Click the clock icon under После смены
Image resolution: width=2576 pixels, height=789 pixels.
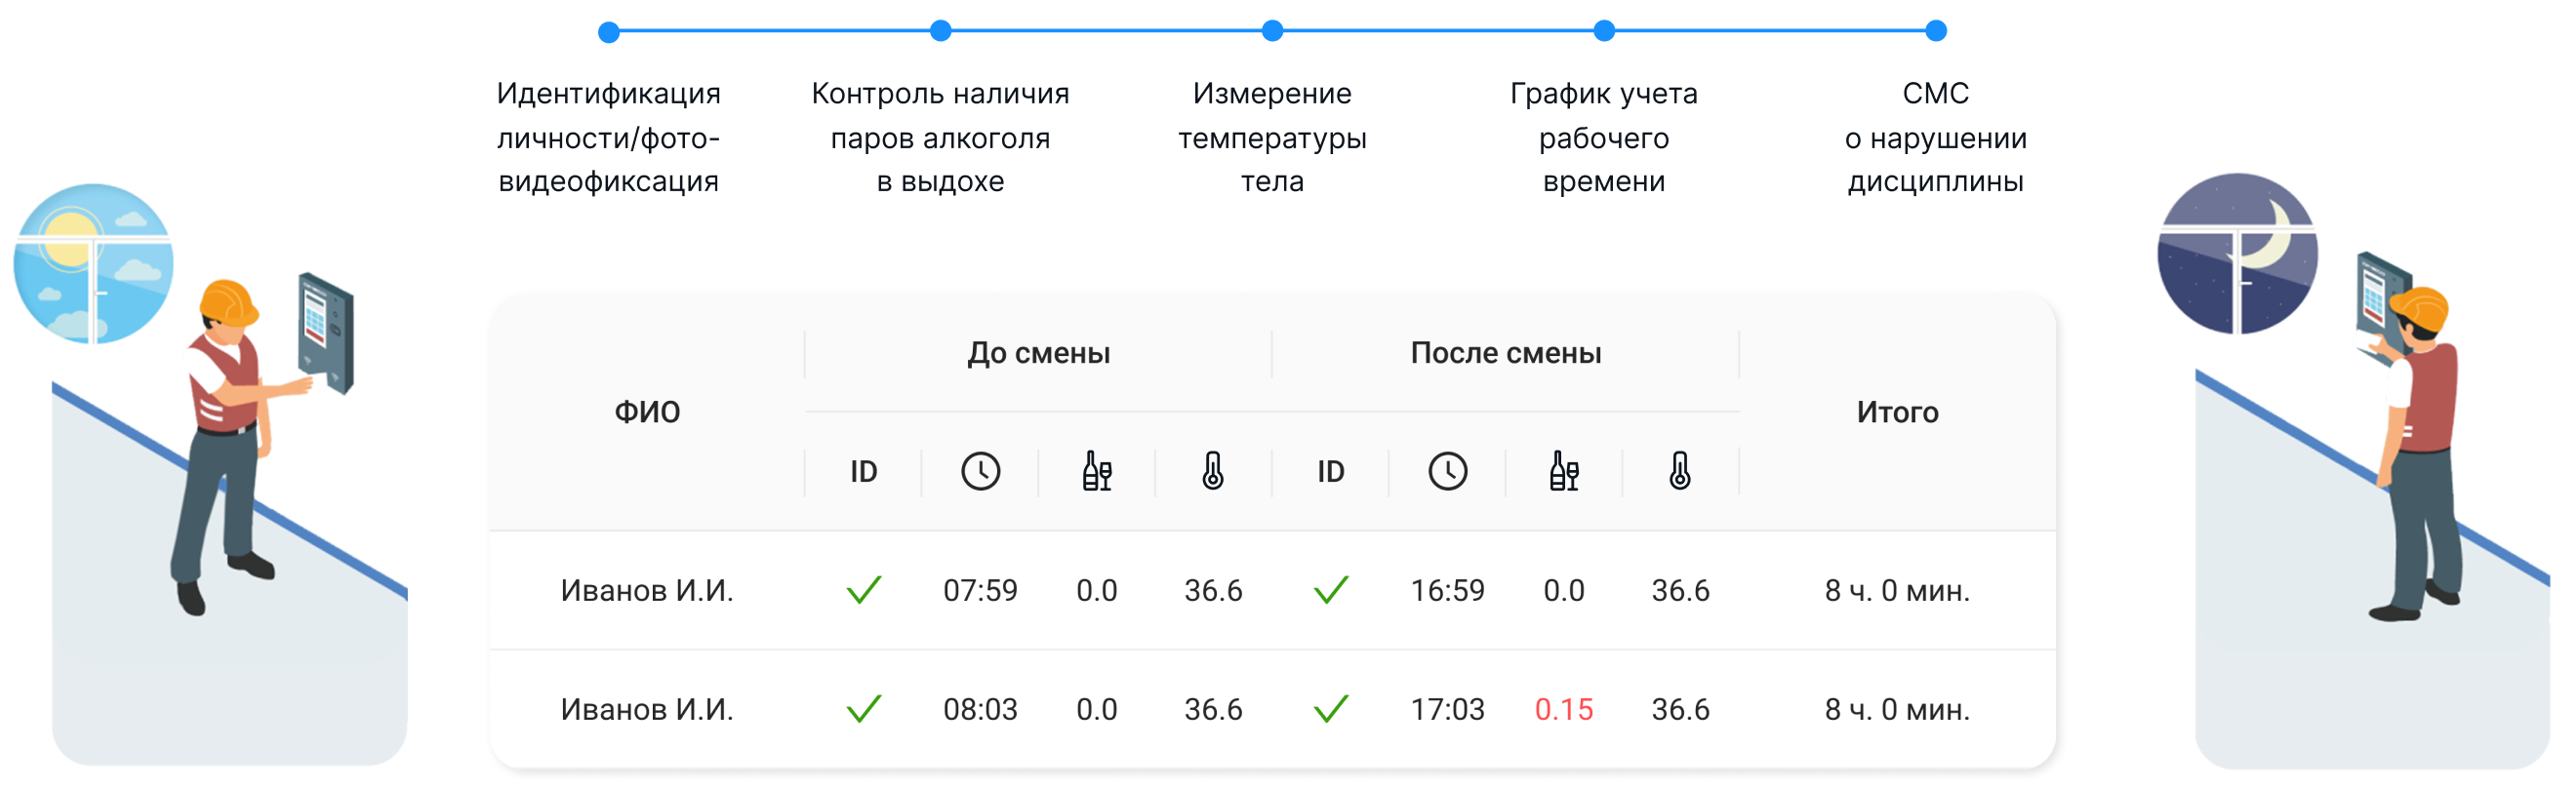click(1447, 471)
